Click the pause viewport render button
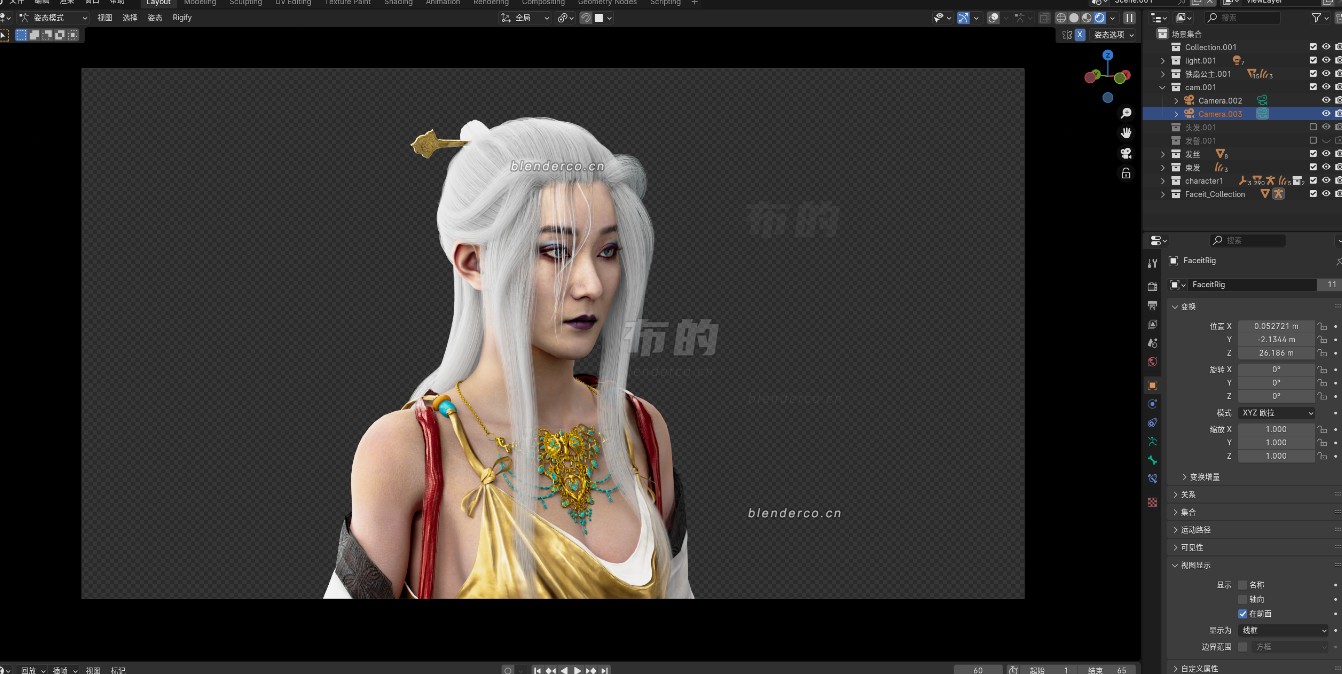Viewport: 1342px width, 674px height. (x=1129, y=18)
